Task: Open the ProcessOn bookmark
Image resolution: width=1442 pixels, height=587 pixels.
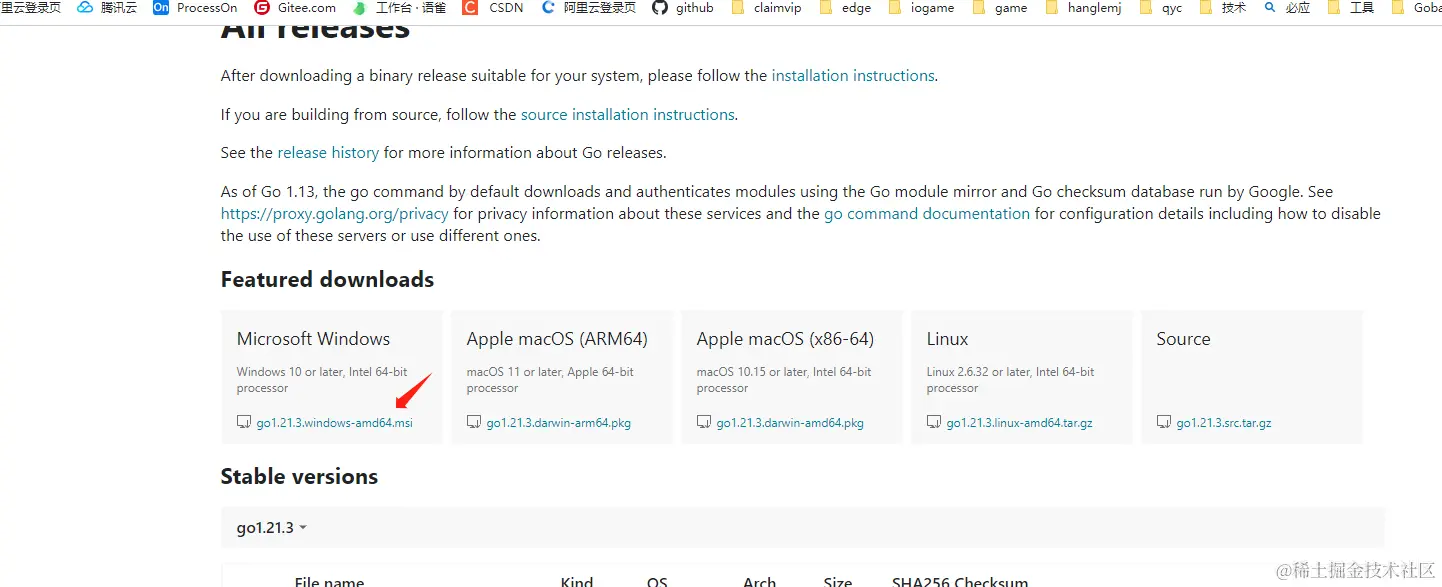Action: click(195, 8)
